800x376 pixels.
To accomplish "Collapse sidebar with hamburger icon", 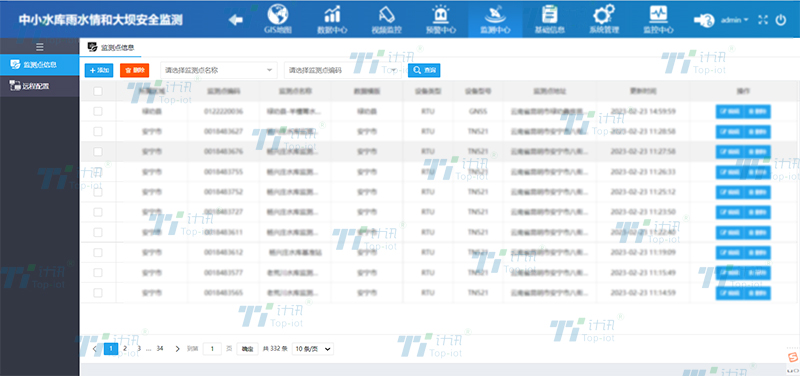I will pyautogui.click(x=40, y=47).
